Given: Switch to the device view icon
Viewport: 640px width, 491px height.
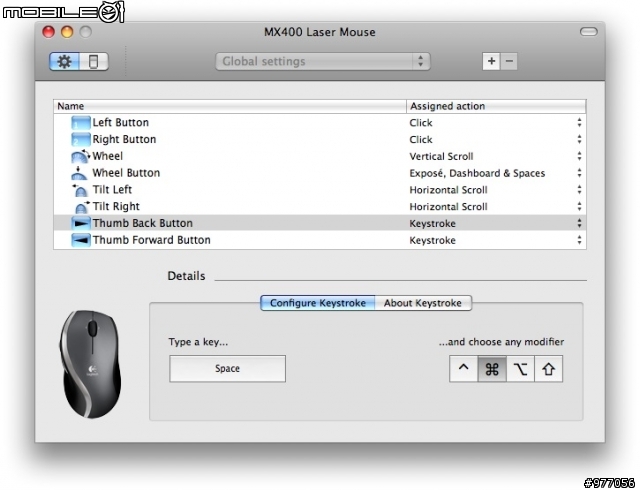Looking at the screenshot, I should [93, 62].
